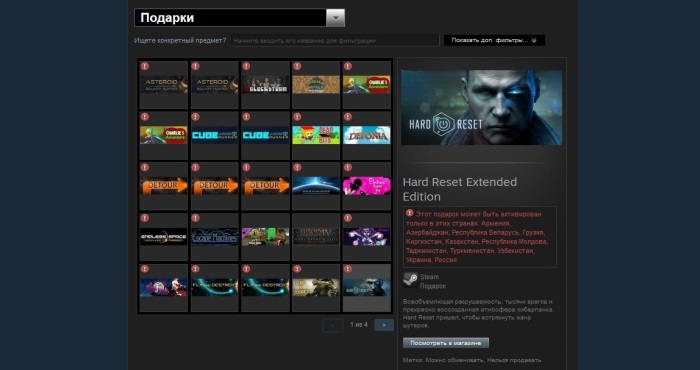Expand Показать доп. фильтры advanced filters

pyautogui.click(x=494, y=40)
